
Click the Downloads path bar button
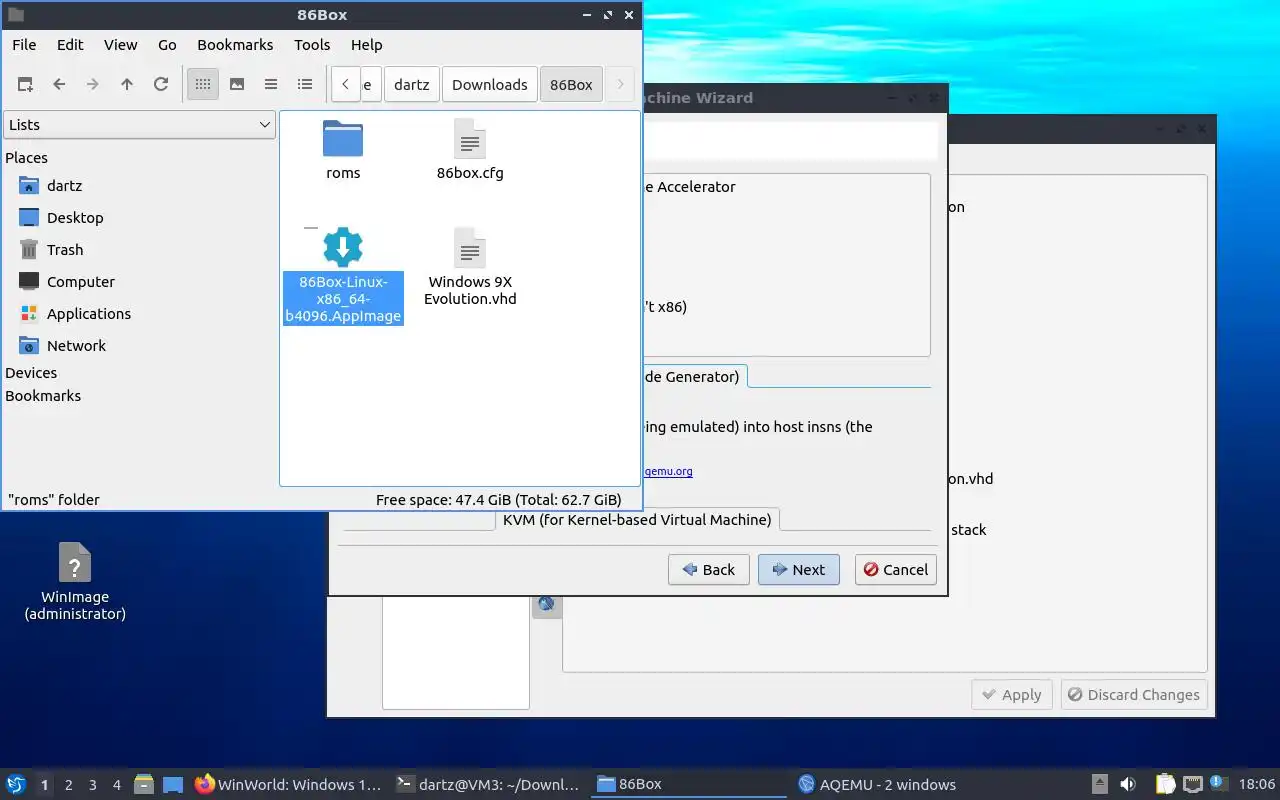(489, 85)
